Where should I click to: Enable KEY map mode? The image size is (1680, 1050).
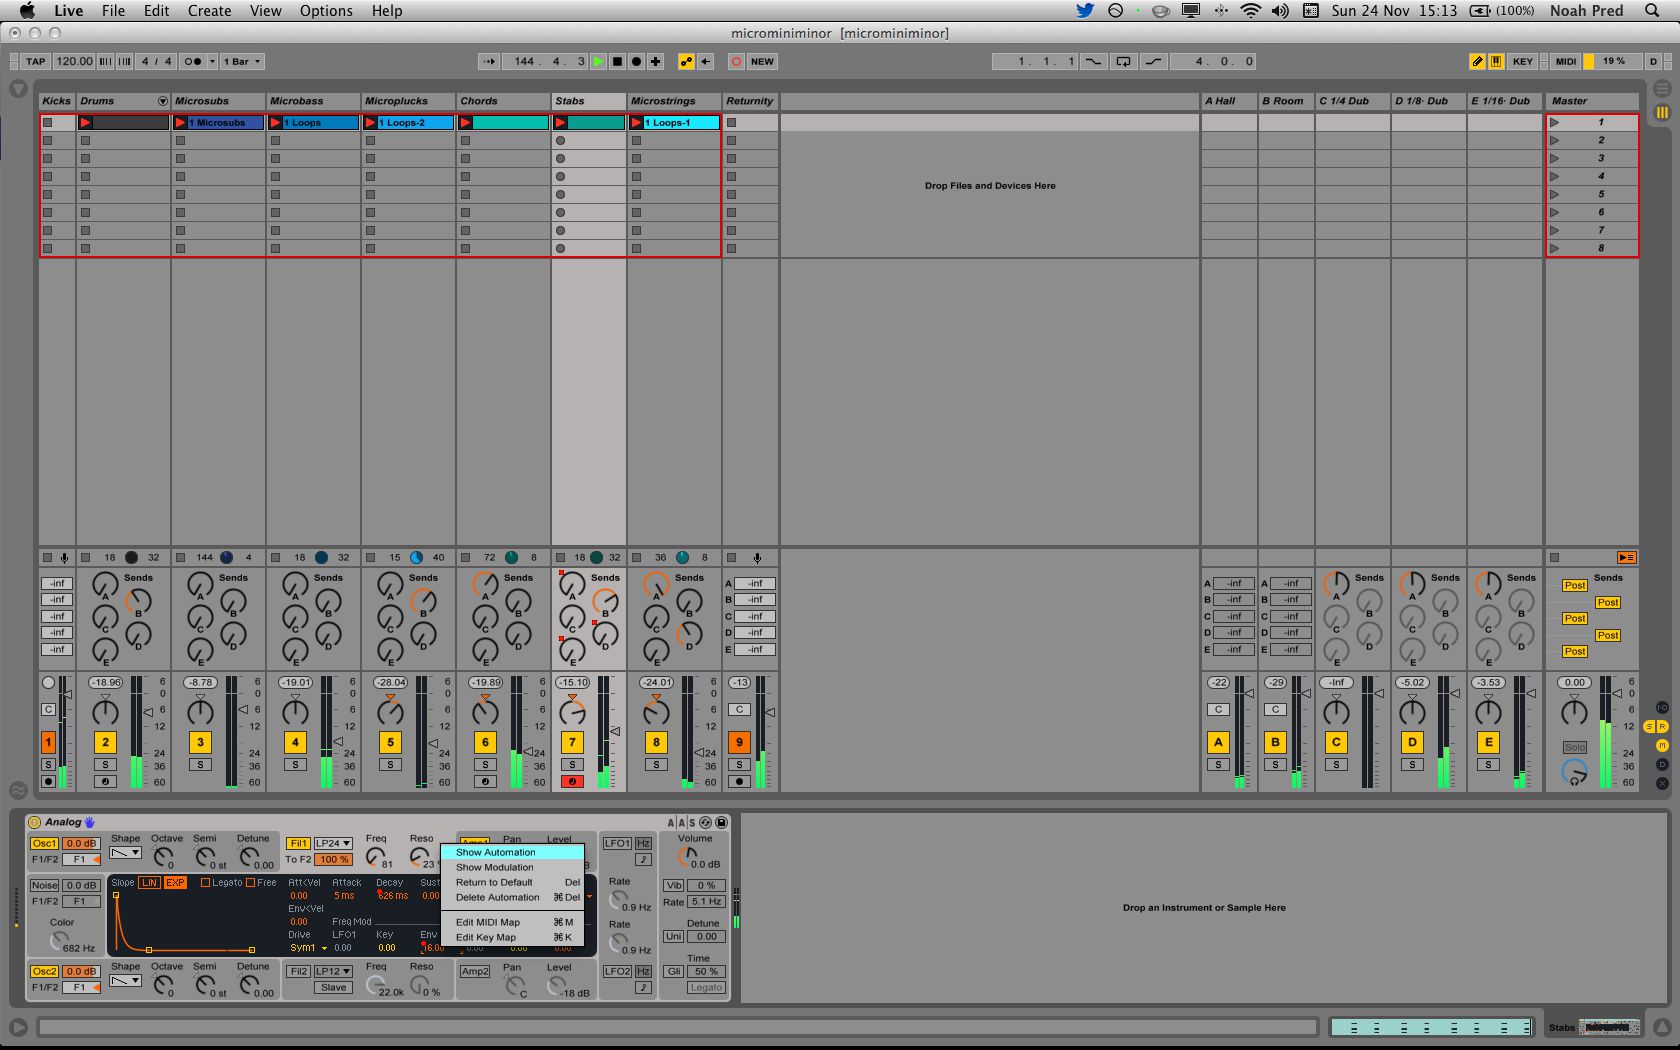(x=1522, y=61)
